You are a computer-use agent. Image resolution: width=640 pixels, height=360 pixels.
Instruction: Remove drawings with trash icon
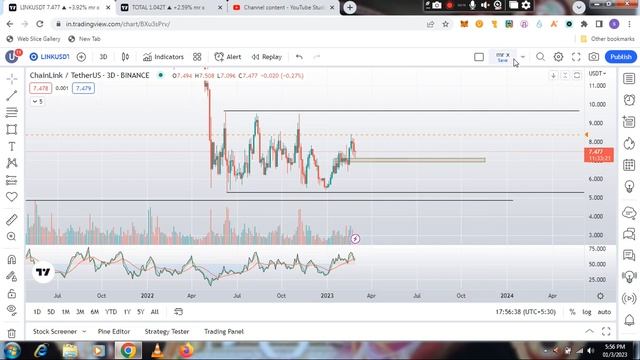coord(12,333)
